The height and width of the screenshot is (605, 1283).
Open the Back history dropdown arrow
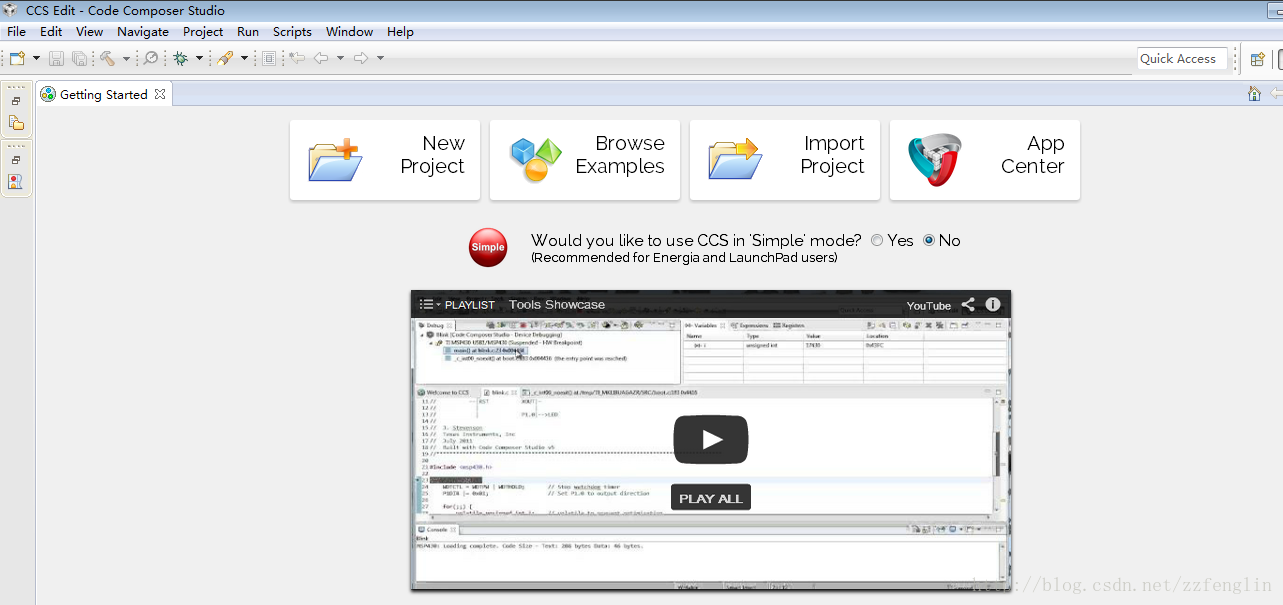(340, 59)
